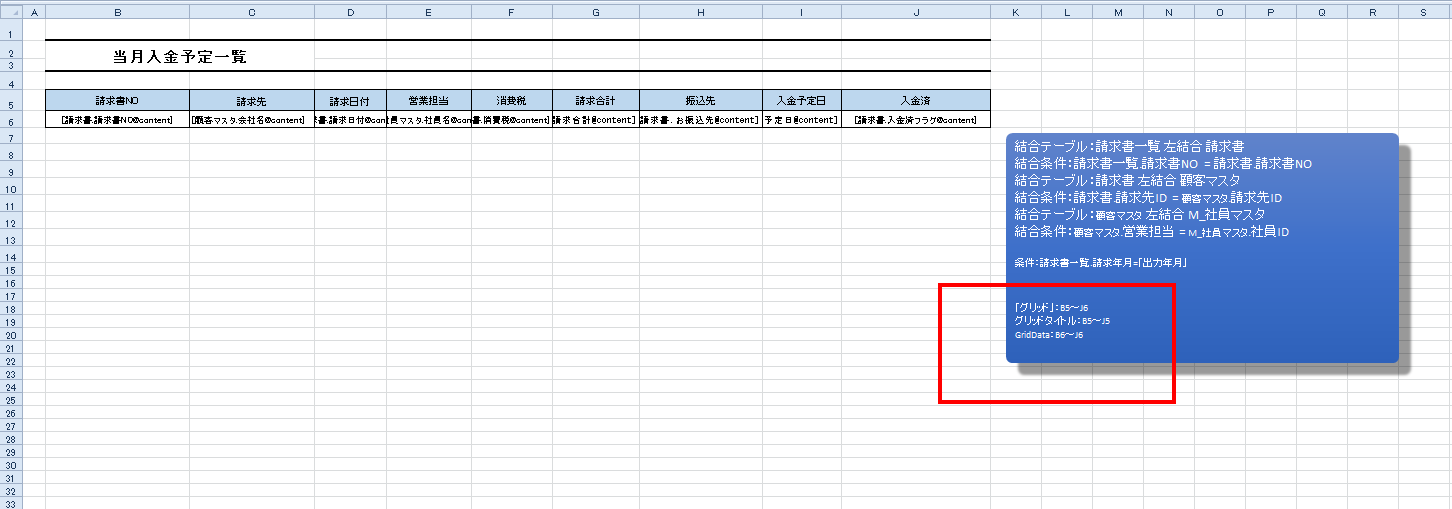Click the 請求日付@content data cell
The height and width of the screenshot is (509, 1452).
coord(350,120)
